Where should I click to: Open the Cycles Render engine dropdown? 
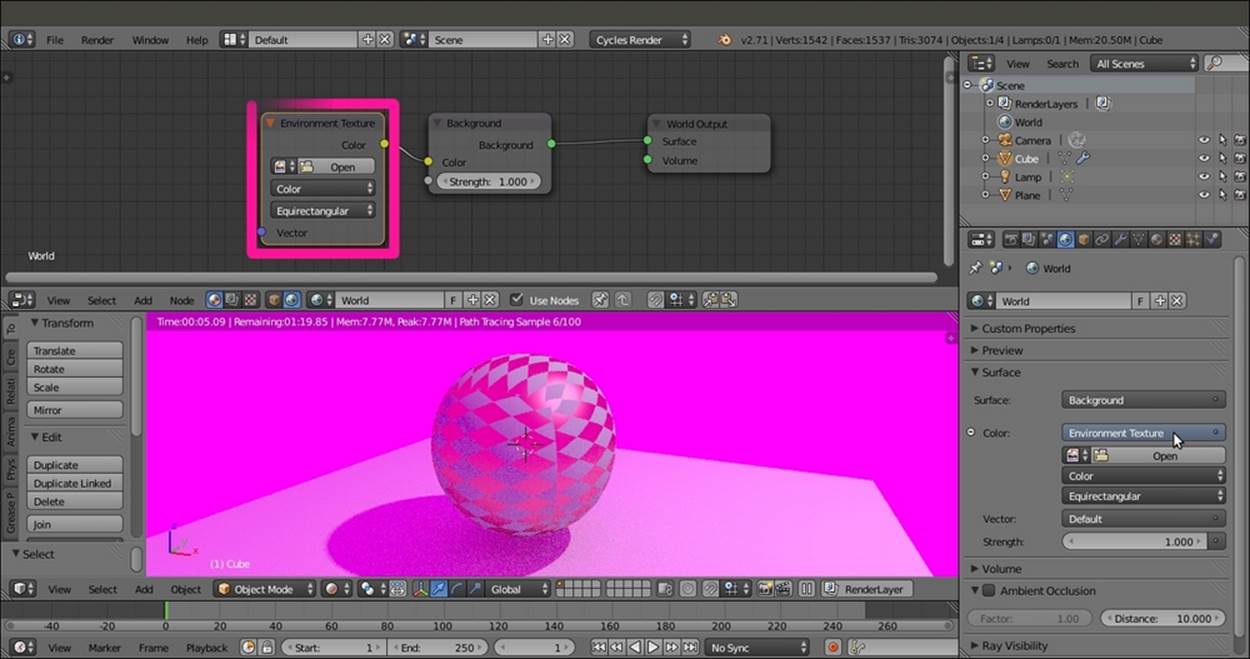(x=641, y=40)
